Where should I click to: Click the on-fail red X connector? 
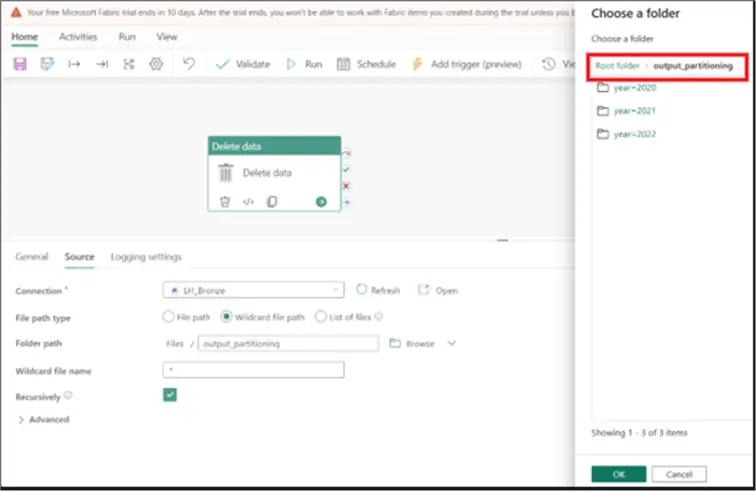pos(346,186)
